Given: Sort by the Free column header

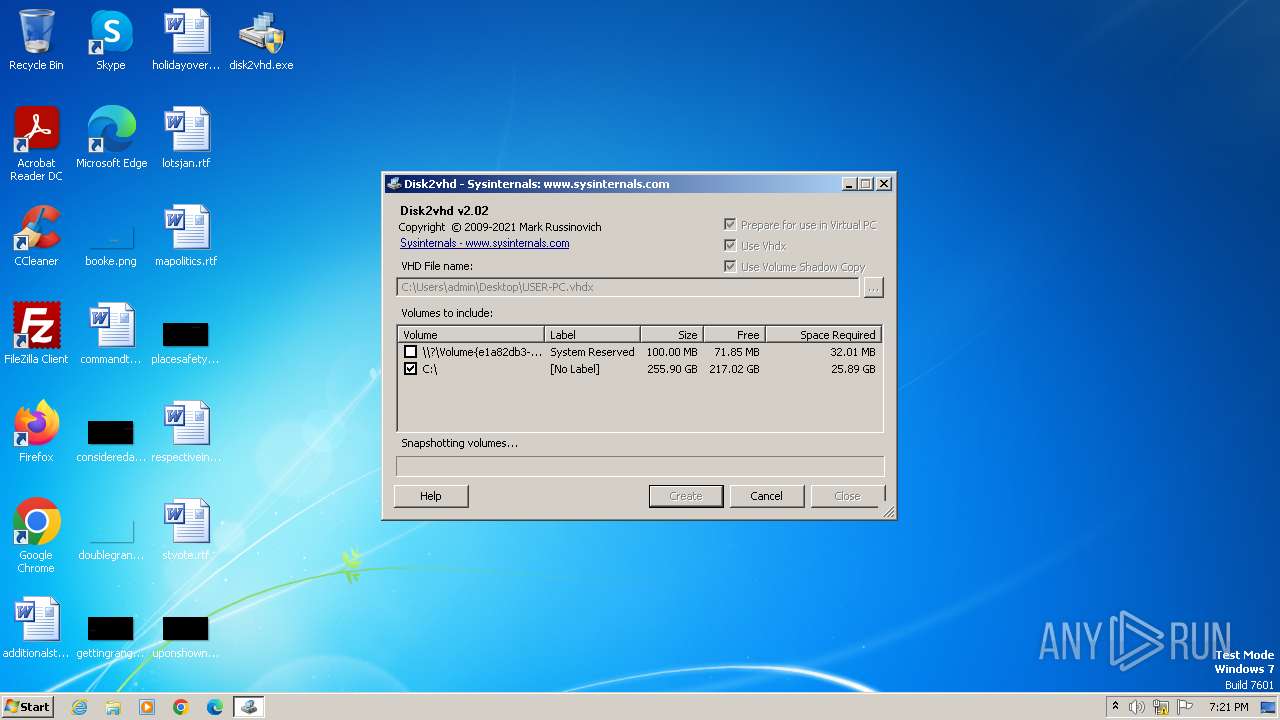Looking at the screenshot, I should 734,335.
